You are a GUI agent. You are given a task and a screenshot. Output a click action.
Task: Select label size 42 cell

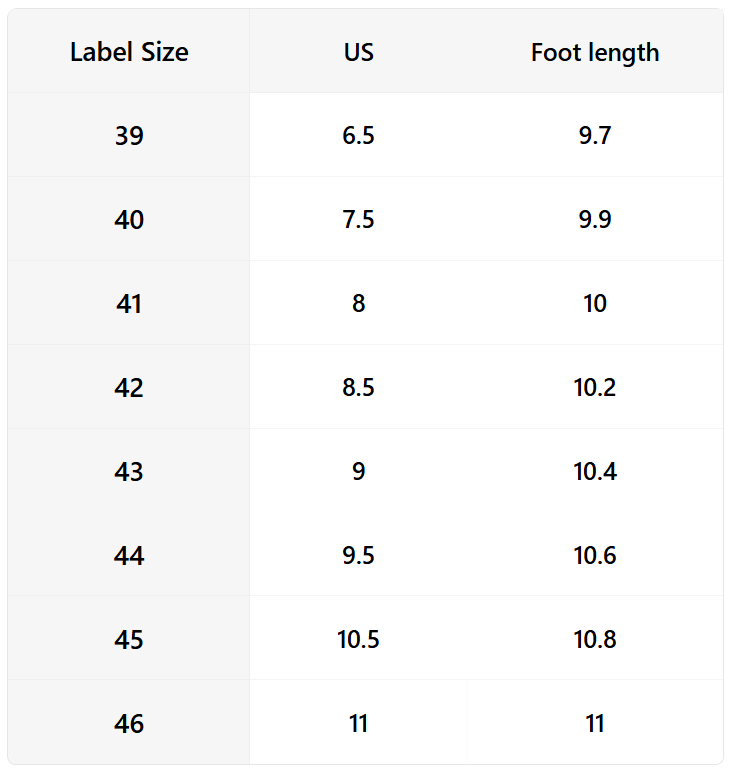coord(129,387)
